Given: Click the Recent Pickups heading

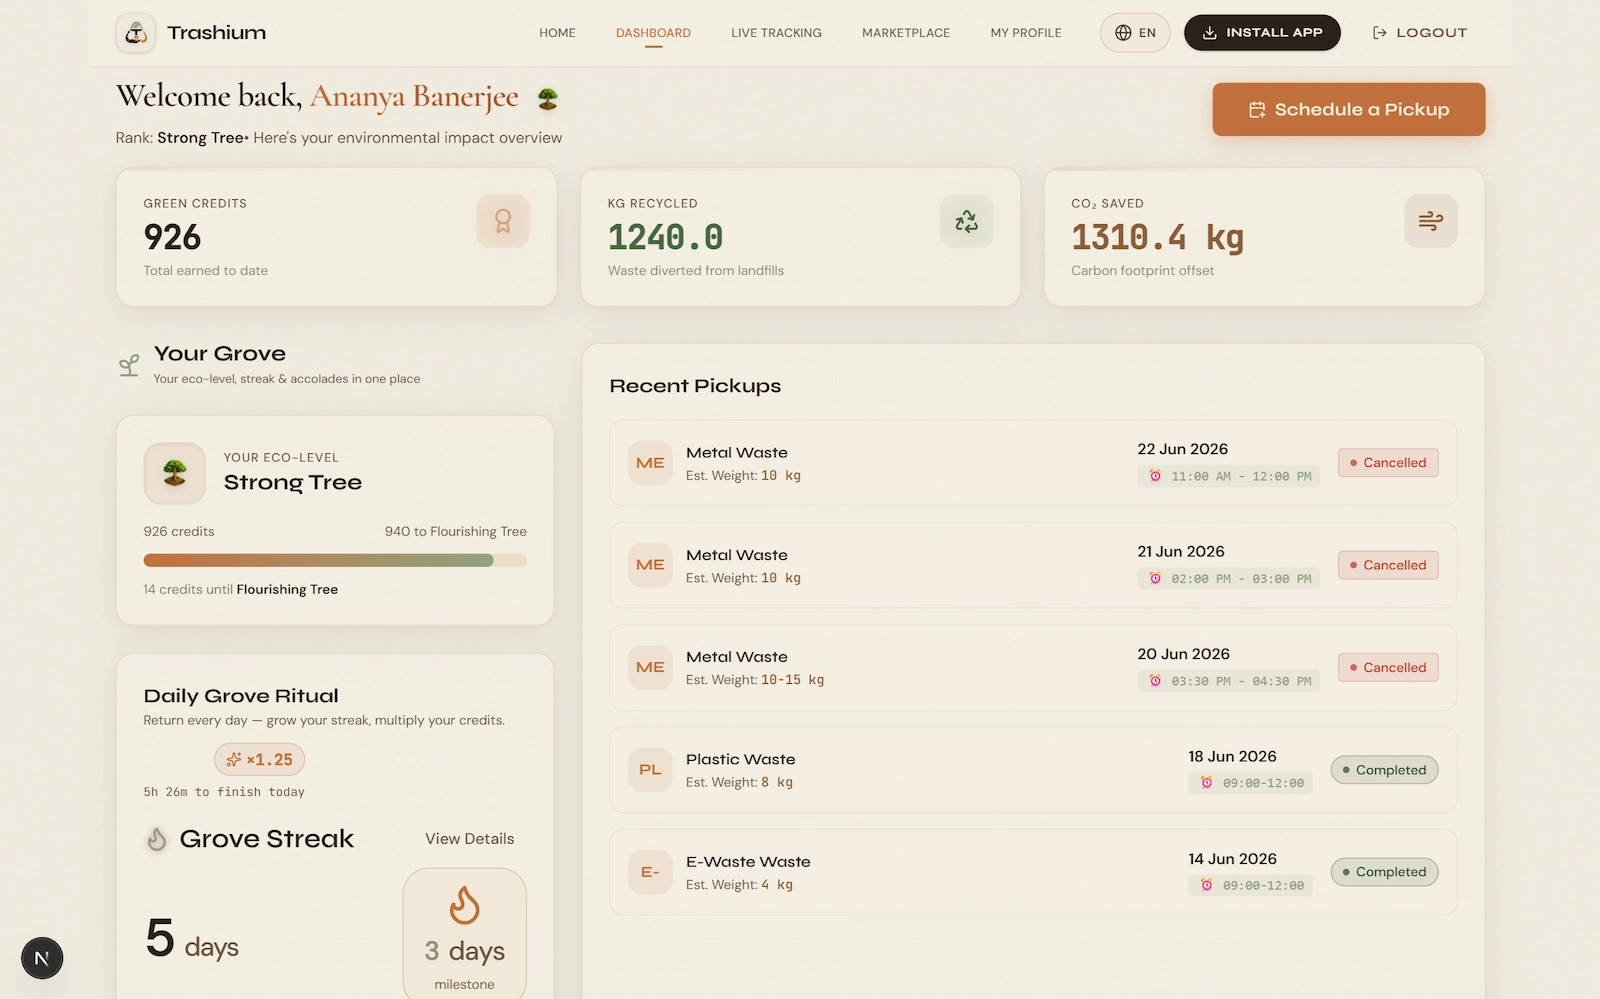Looking at the screenshot, I should (x=695, y=386).
